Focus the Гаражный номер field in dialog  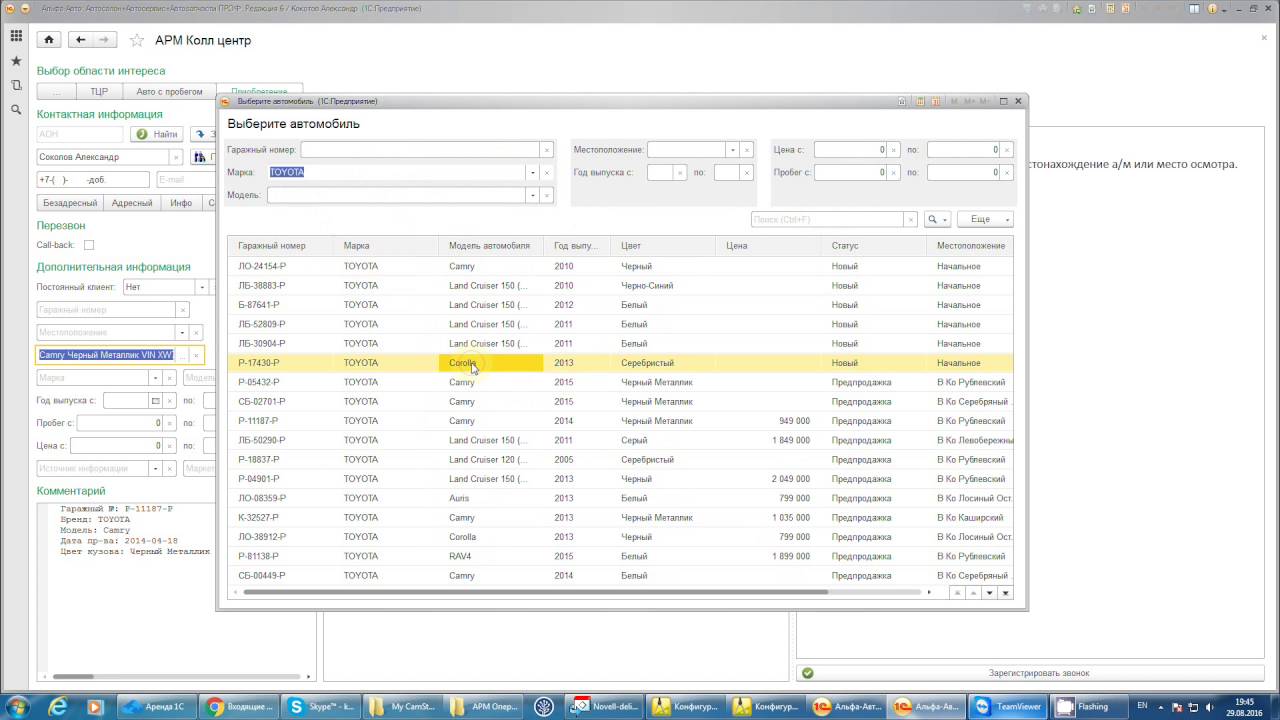click(420, 150)
